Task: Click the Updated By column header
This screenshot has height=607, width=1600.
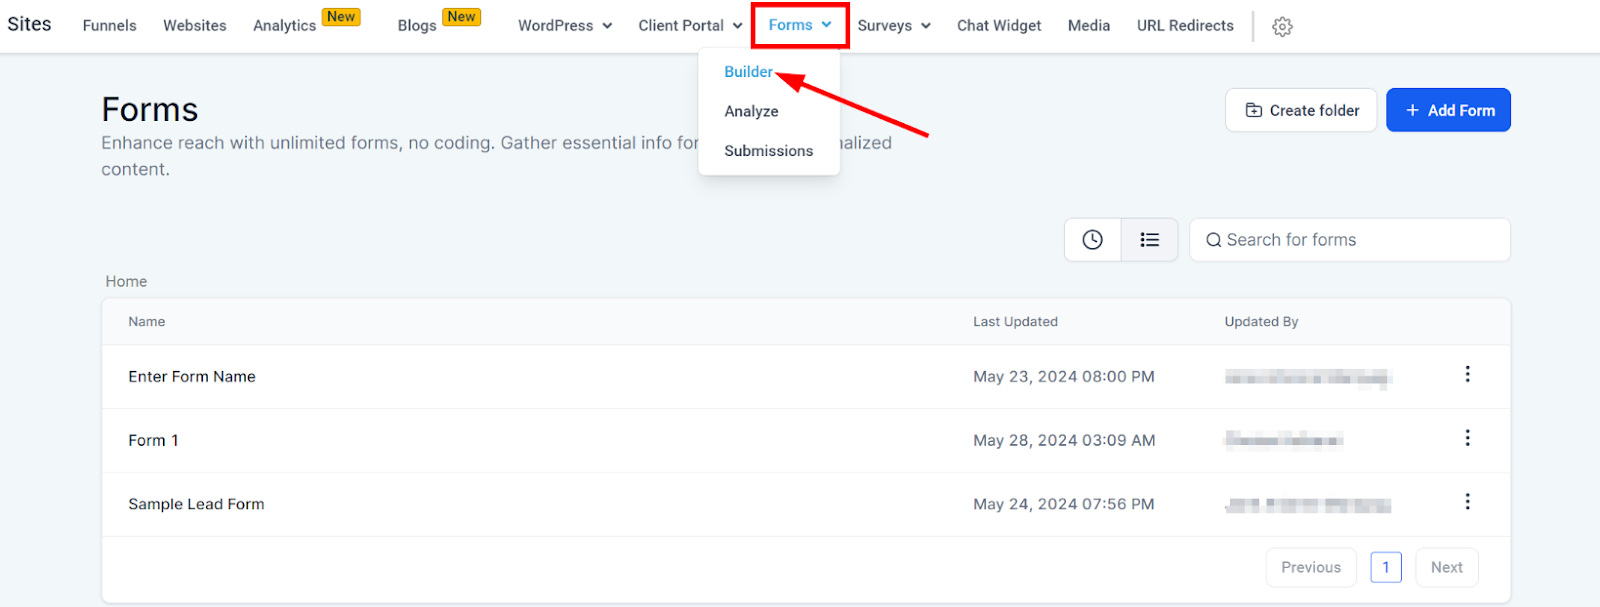Action: [x=1261, y=322]
